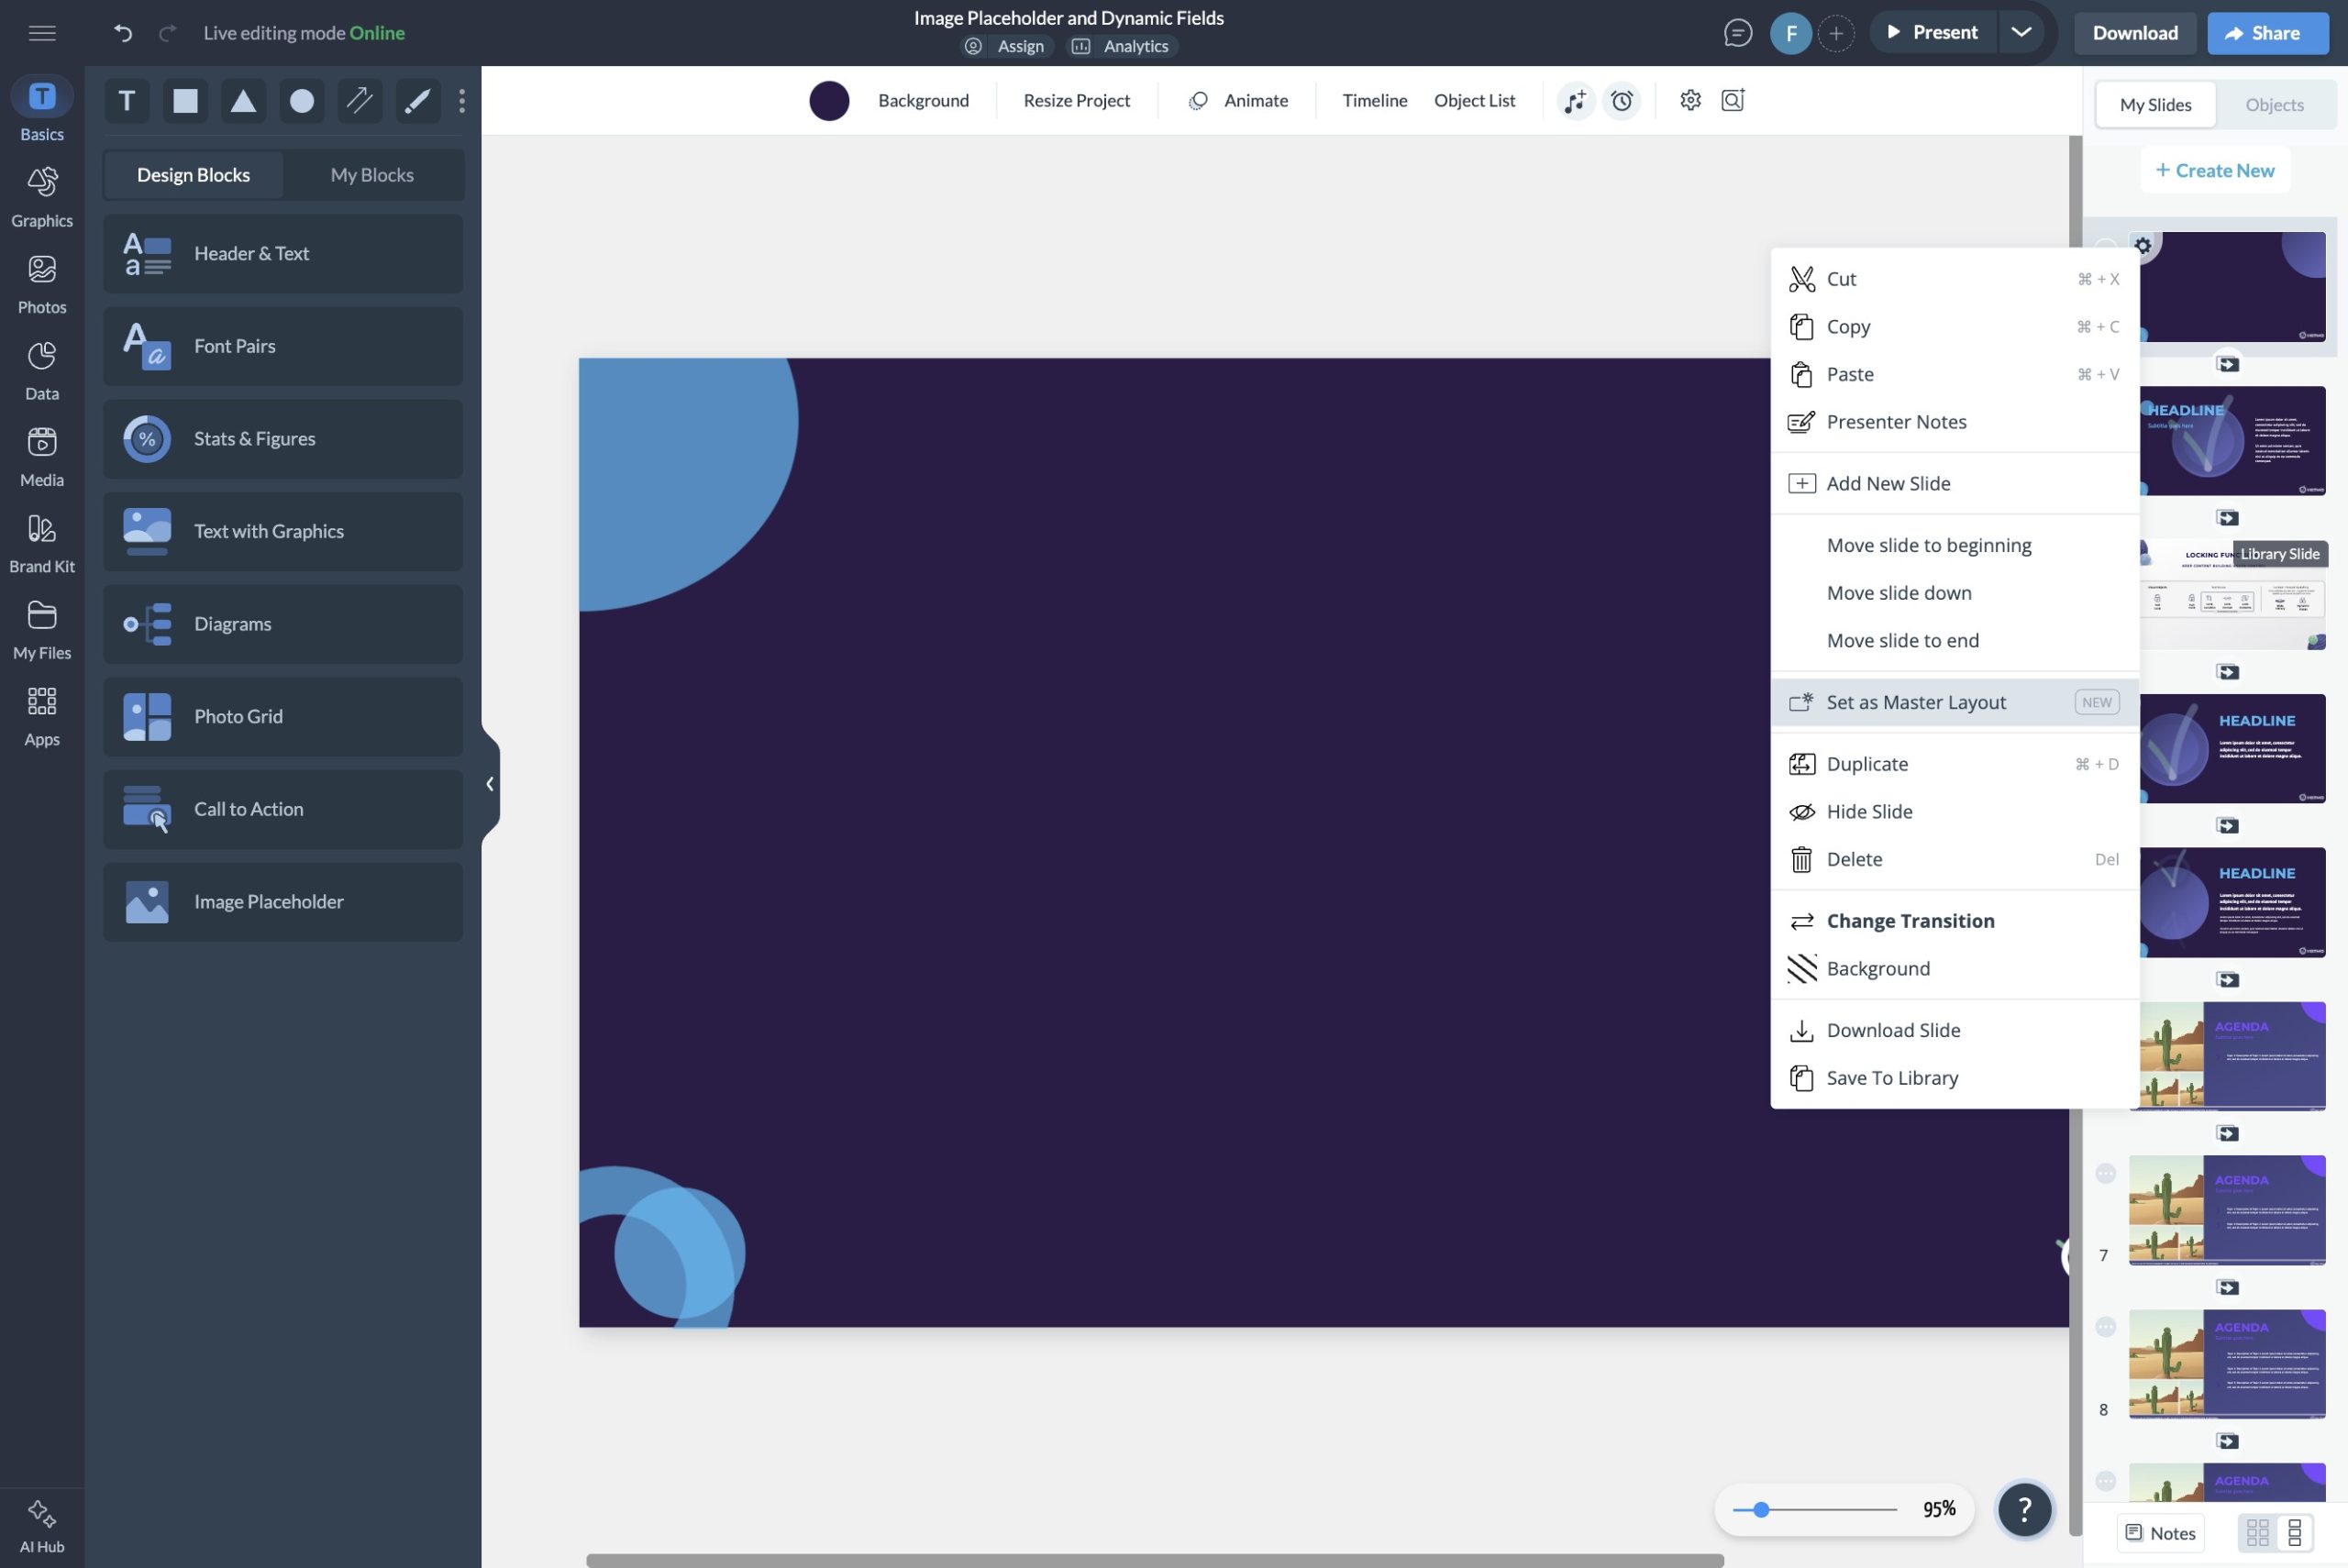This screenshot has width=2348, height=1568.
Task: Click the background color swatch
Action: point(829,100)
